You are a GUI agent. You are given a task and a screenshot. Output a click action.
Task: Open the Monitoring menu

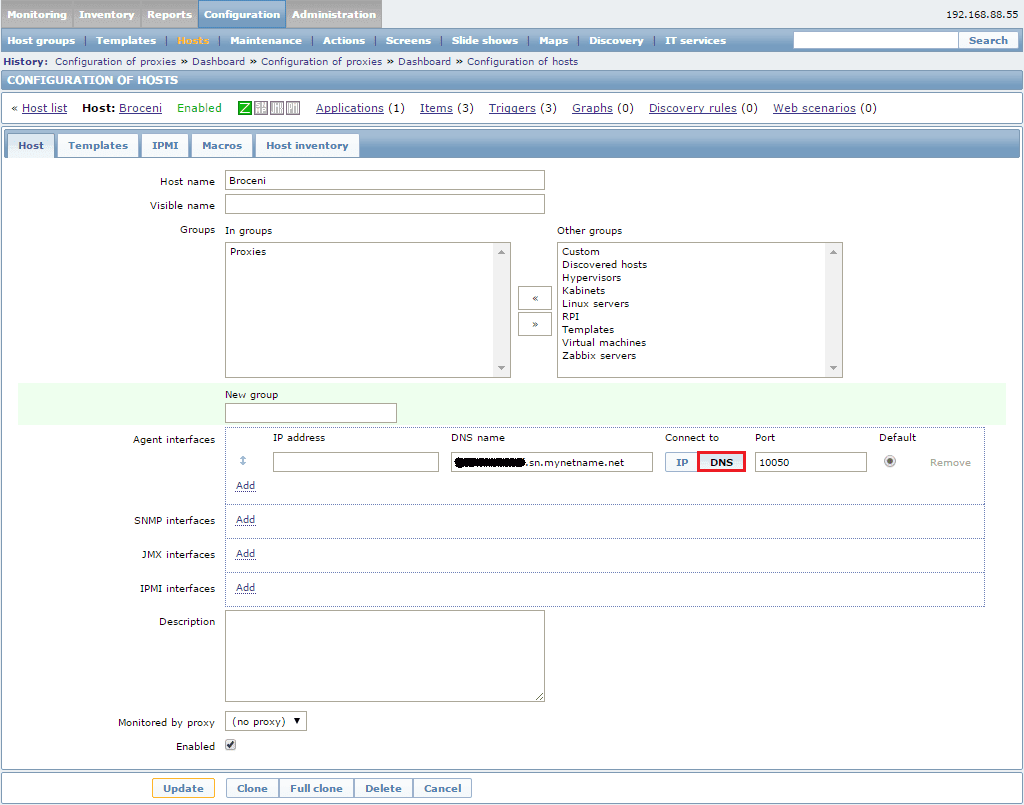click(x=37, y=14)
